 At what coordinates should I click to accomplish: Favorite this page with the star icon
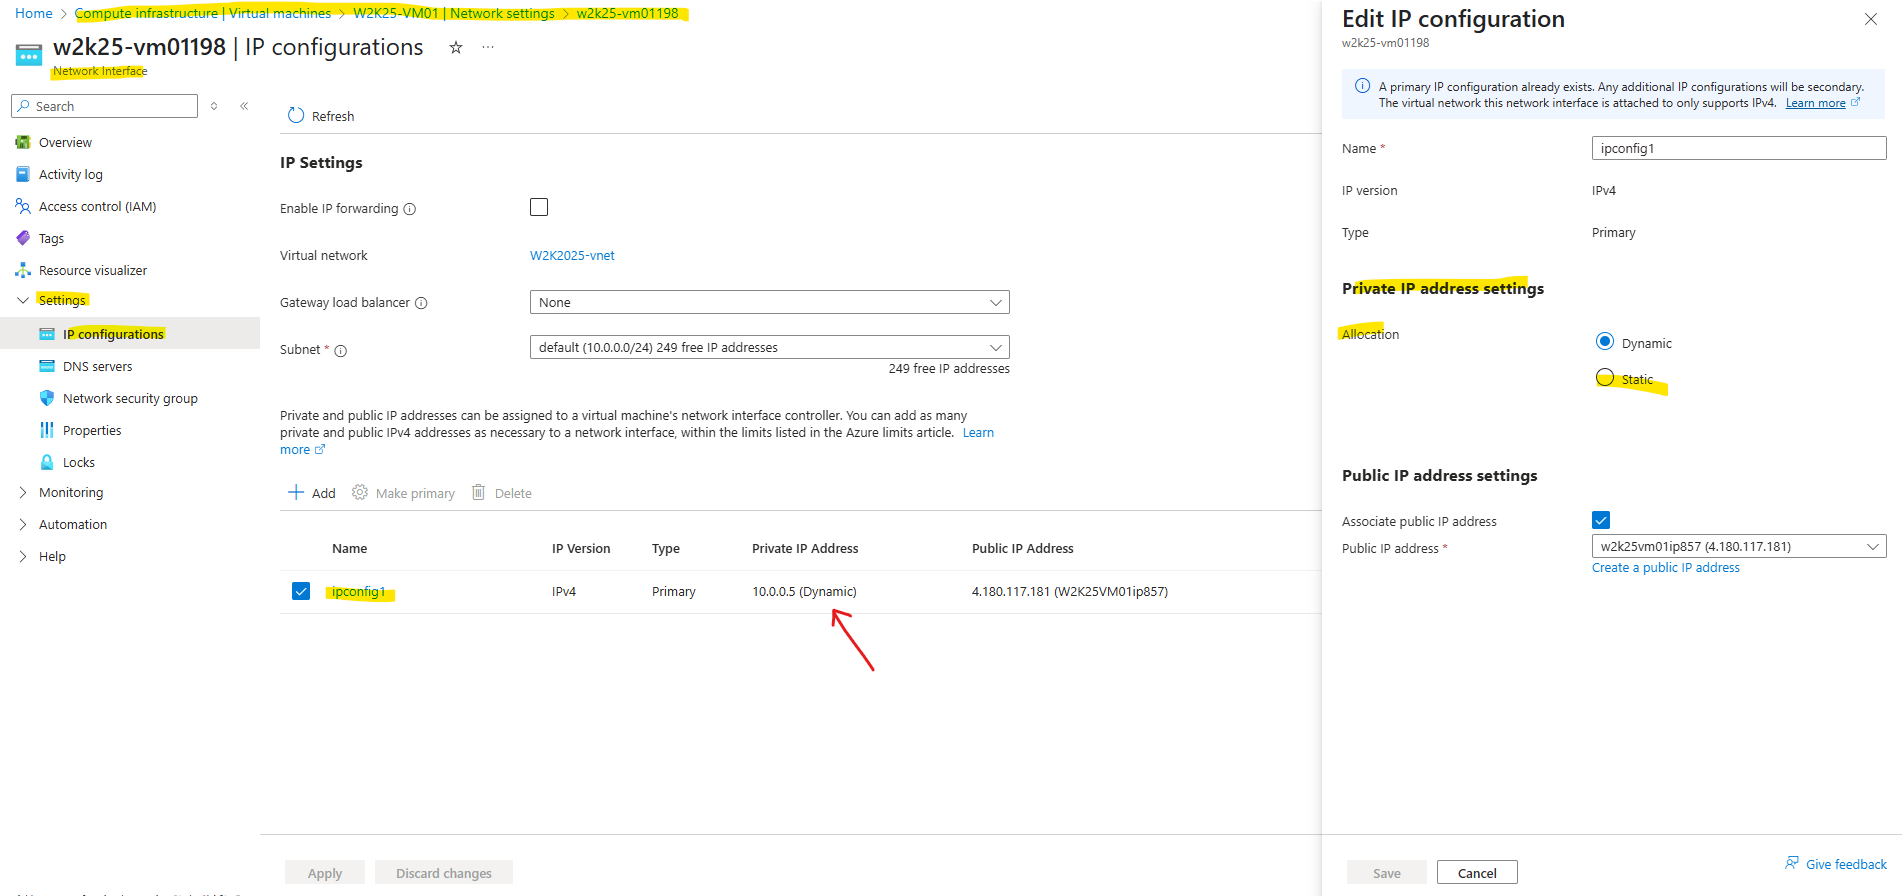(x=456, y=47)
